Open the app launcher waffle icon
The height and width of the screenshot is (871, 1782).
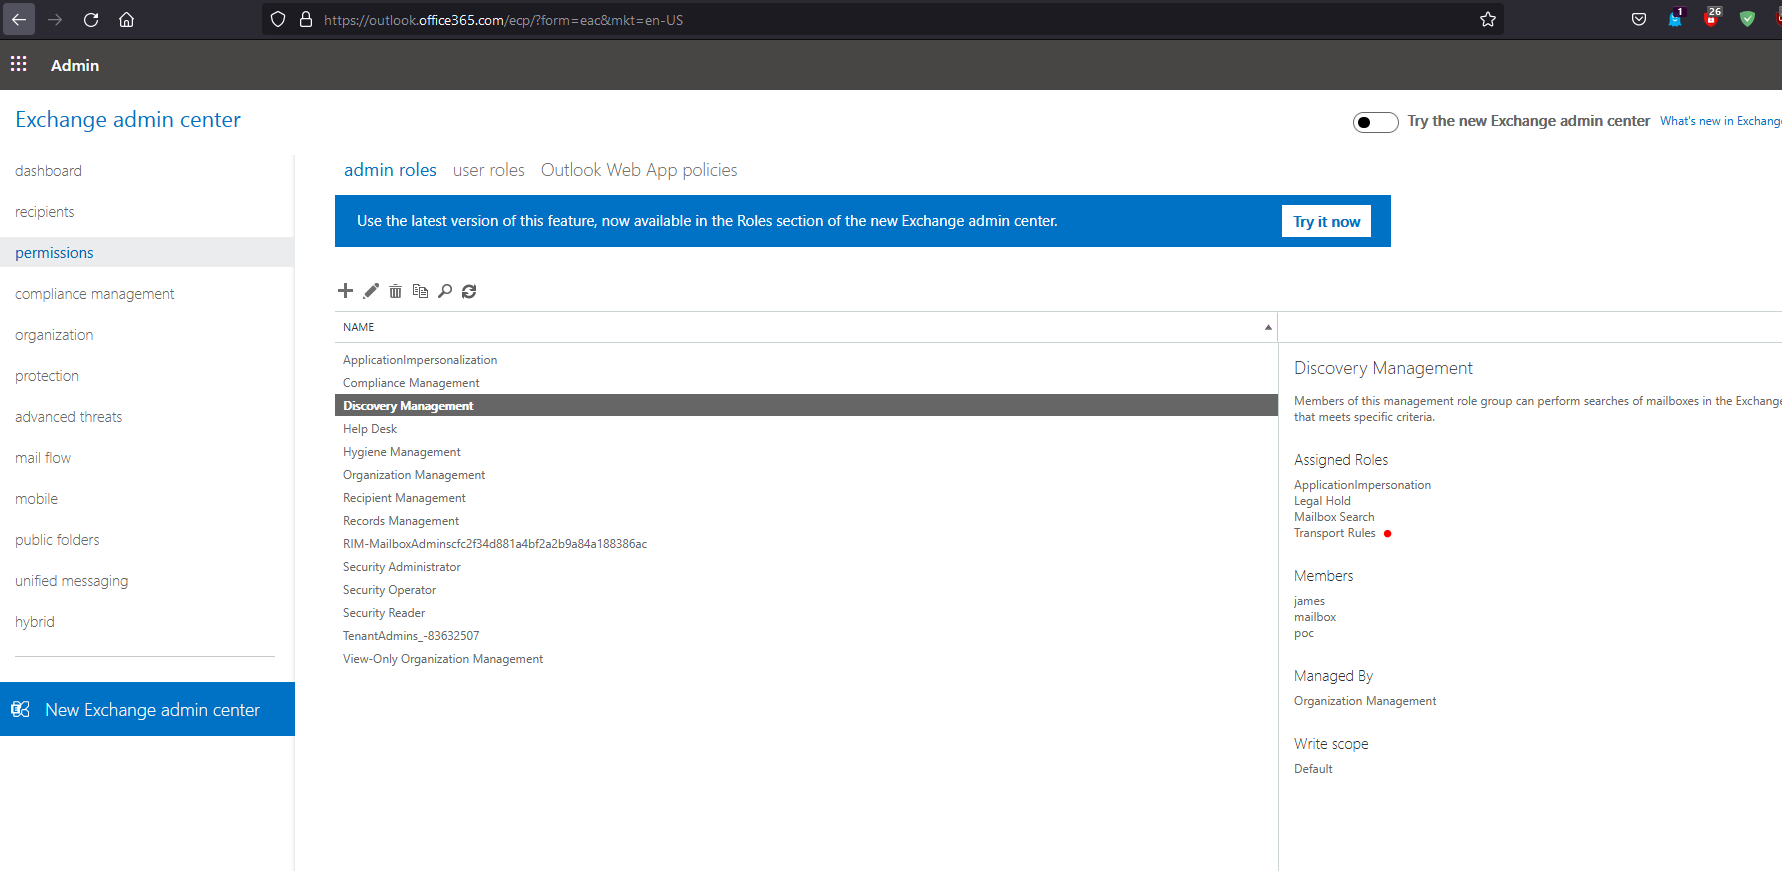(x=19, y=65)
